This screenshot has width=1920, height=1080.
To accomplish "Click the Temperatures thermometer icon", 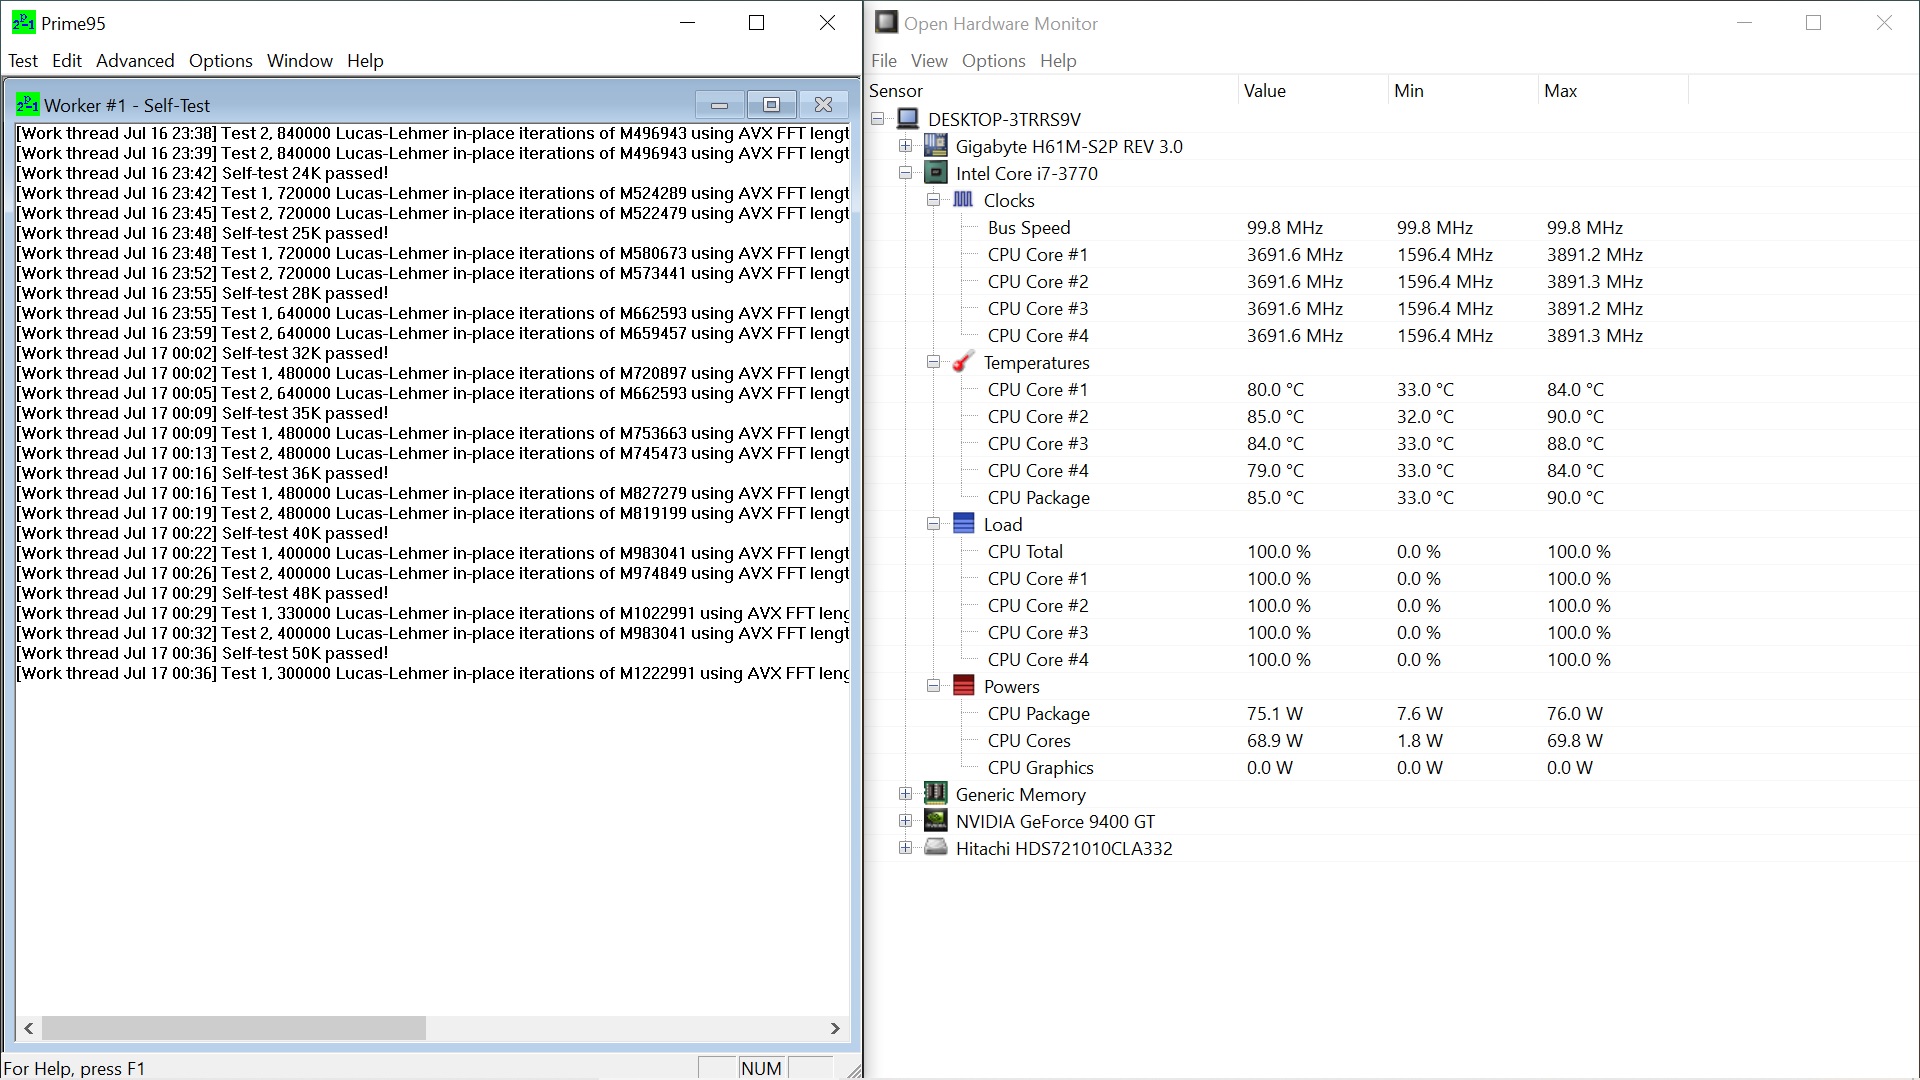I will (963, 362).
